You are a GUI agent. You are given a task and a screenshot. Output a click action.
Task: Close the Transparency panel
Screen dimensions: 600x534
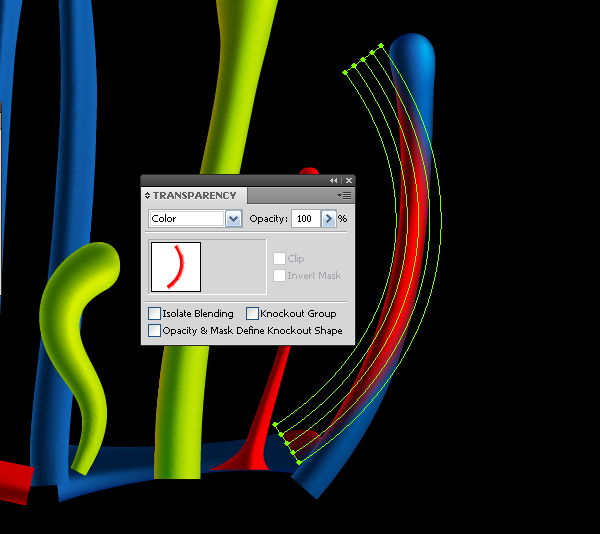tap(349, 181)
